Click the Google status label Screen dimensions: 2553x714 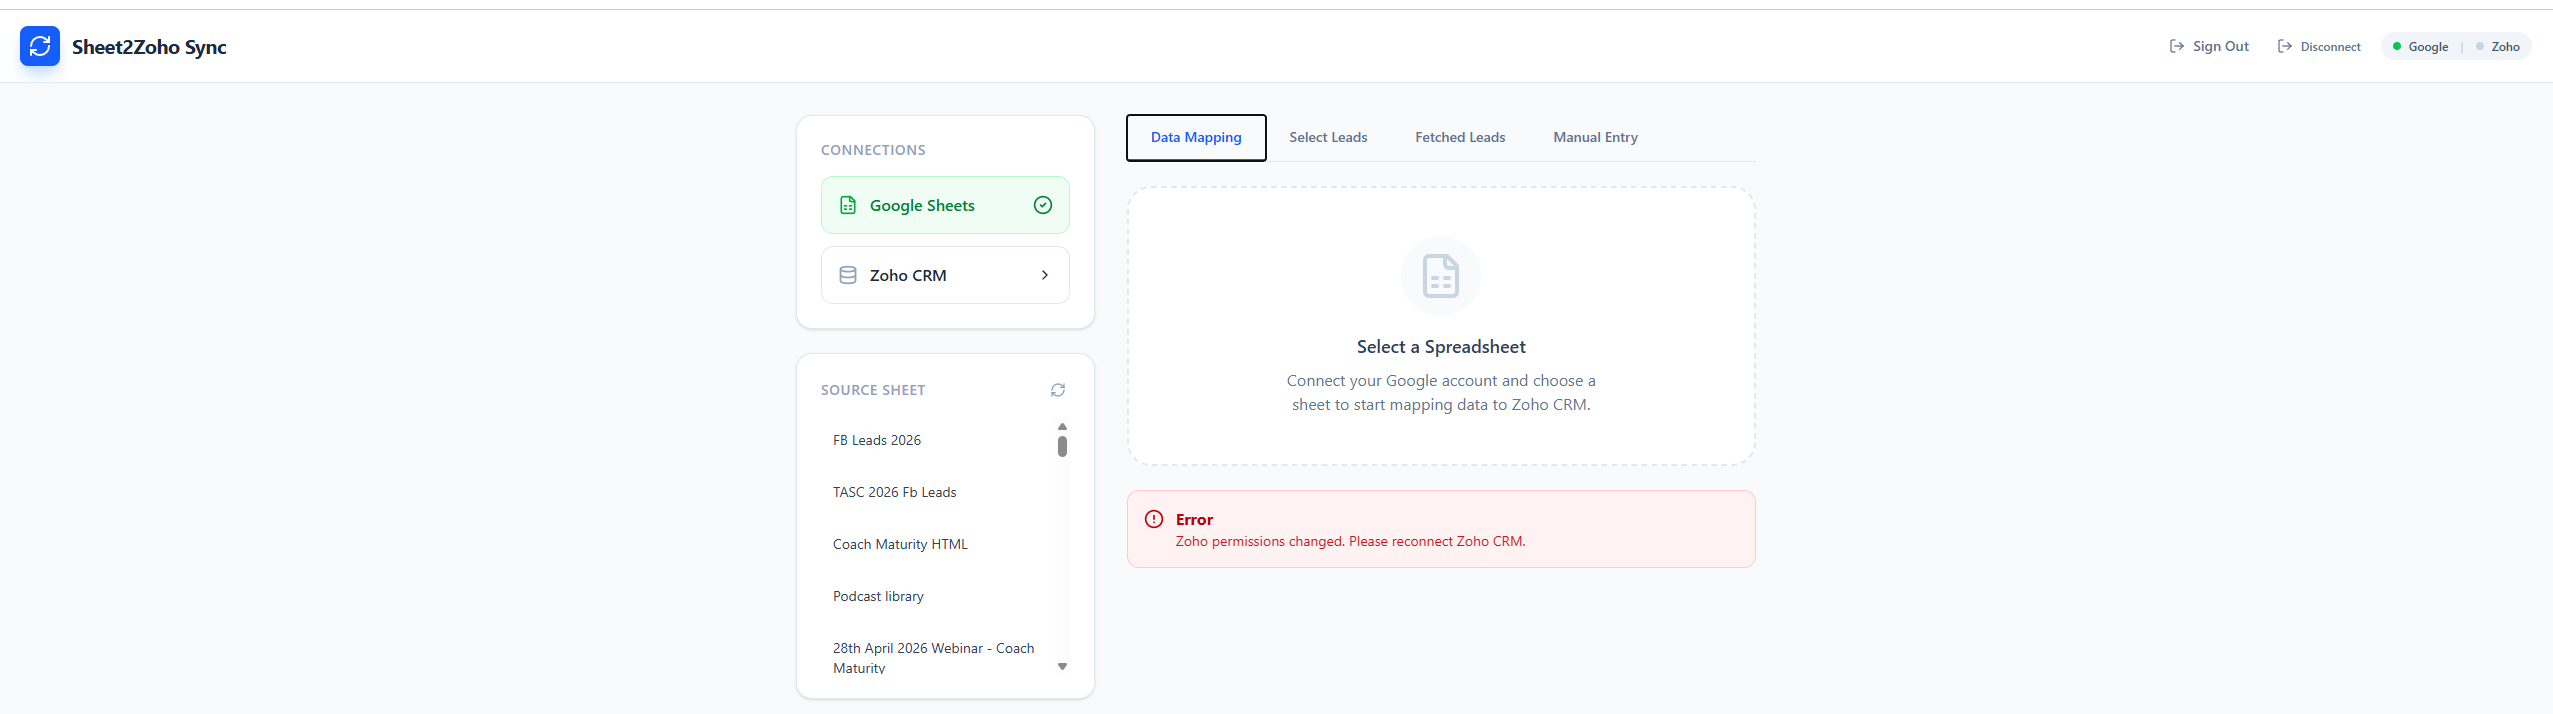[2428, 47]
